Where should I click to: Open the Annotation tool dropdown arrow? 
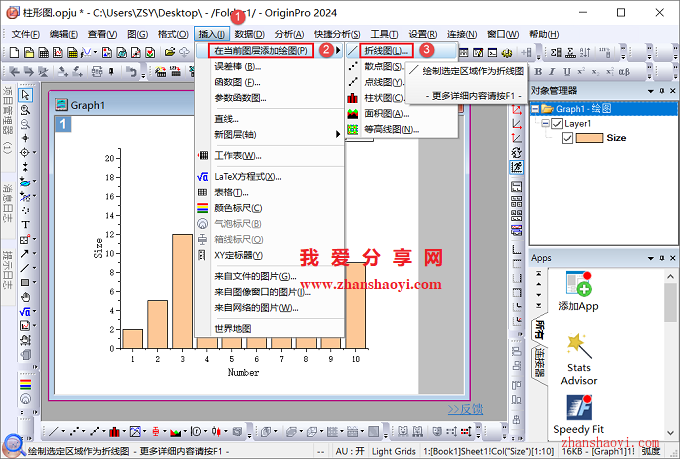[x=34, y=239]
